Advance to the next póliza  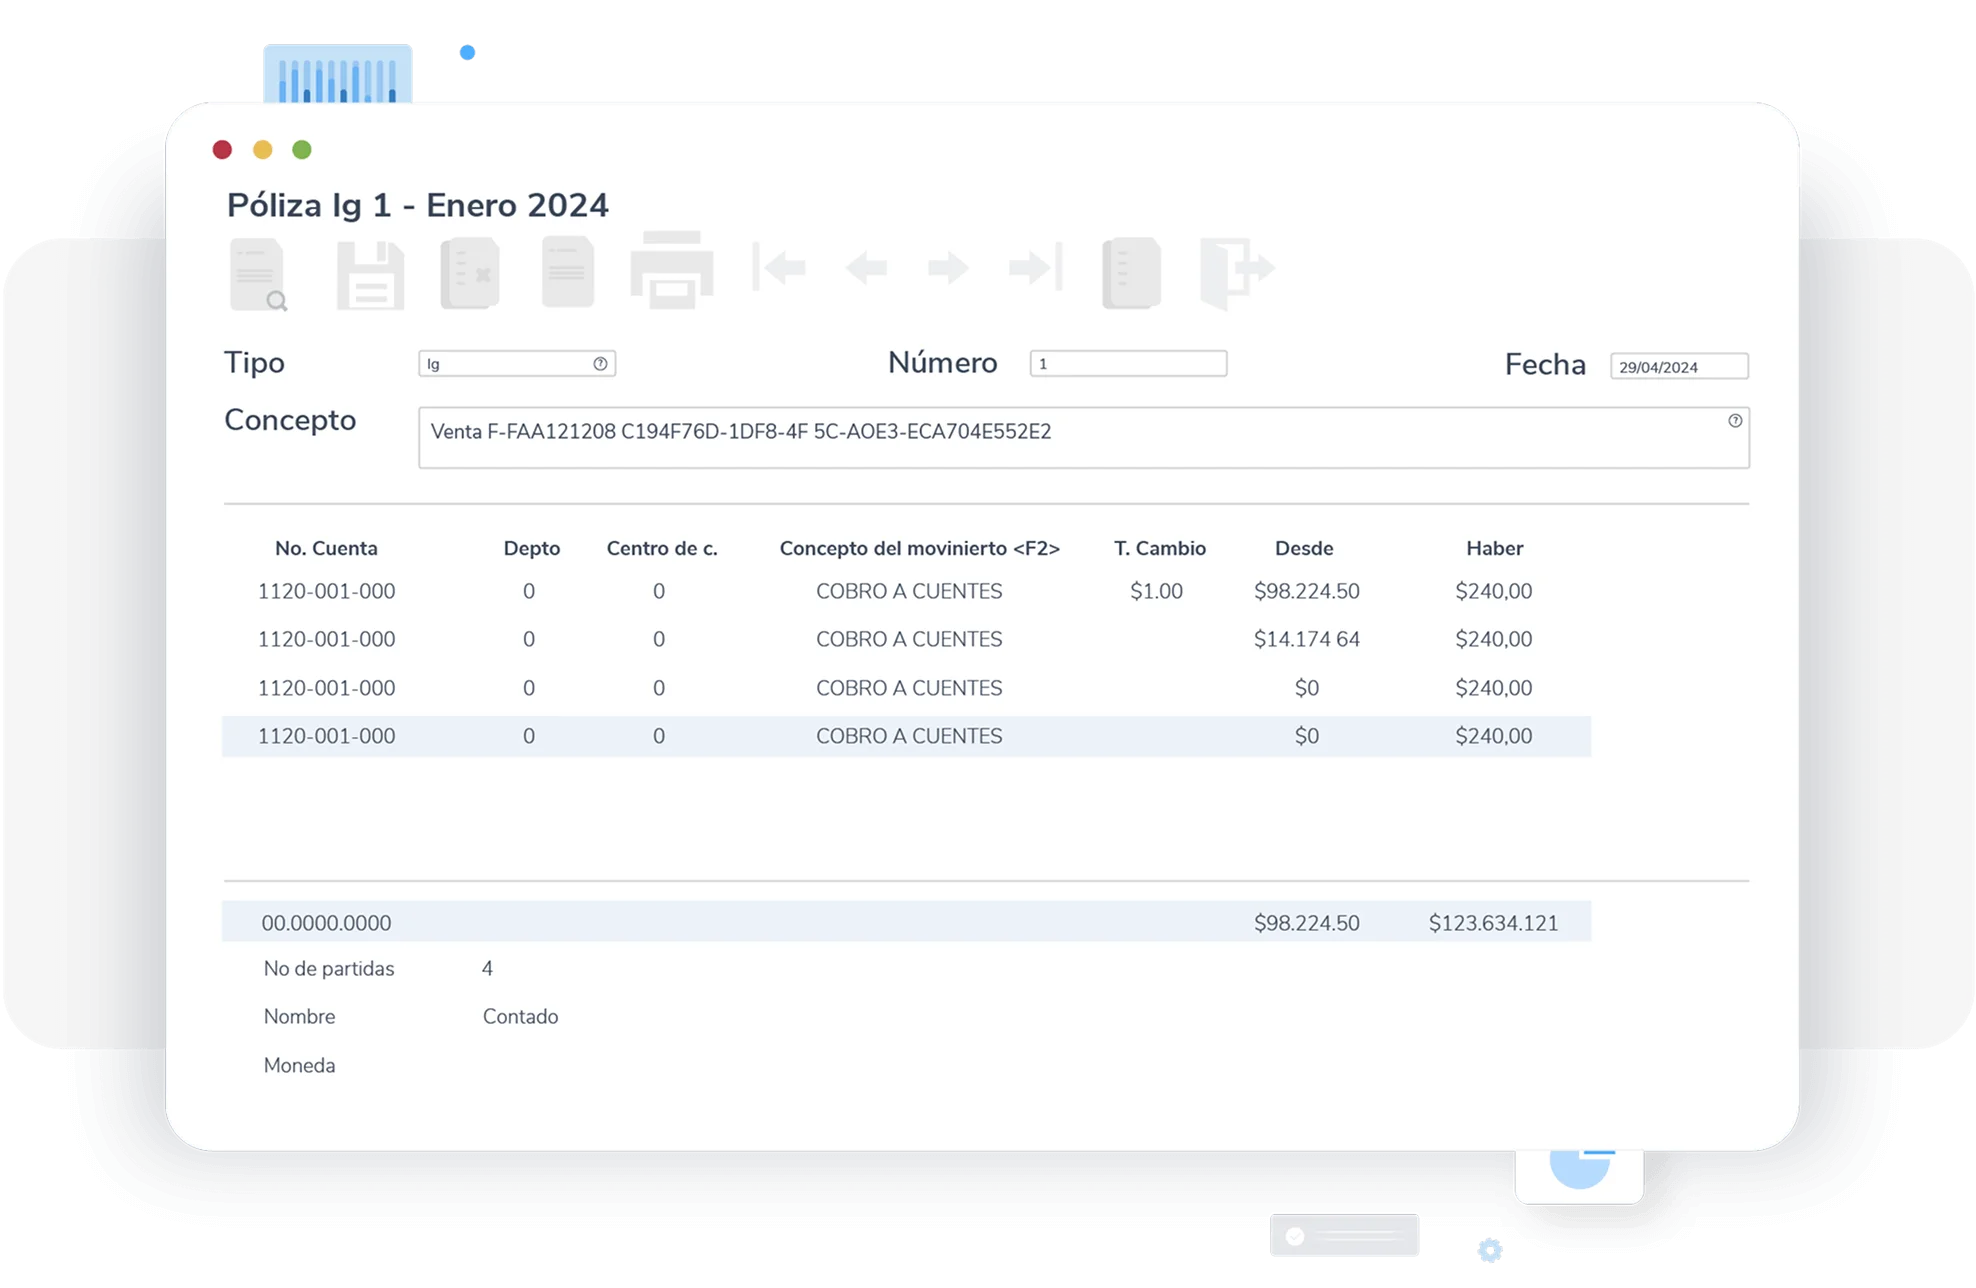[945, 268]
